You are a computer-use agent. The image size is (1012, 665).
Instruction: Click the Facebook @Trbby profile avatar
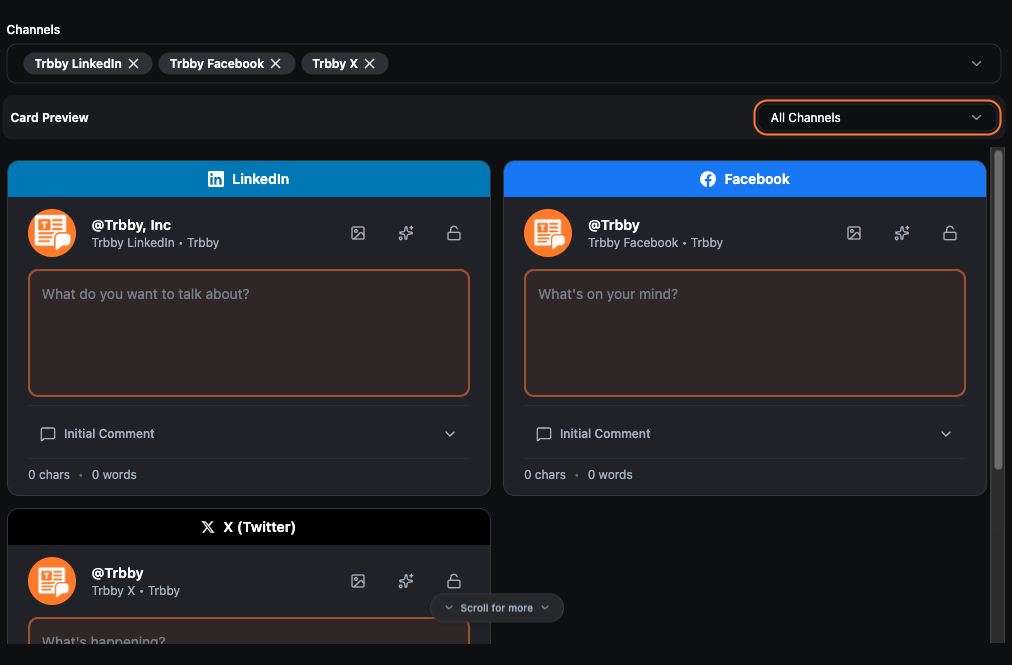[548, 233]
